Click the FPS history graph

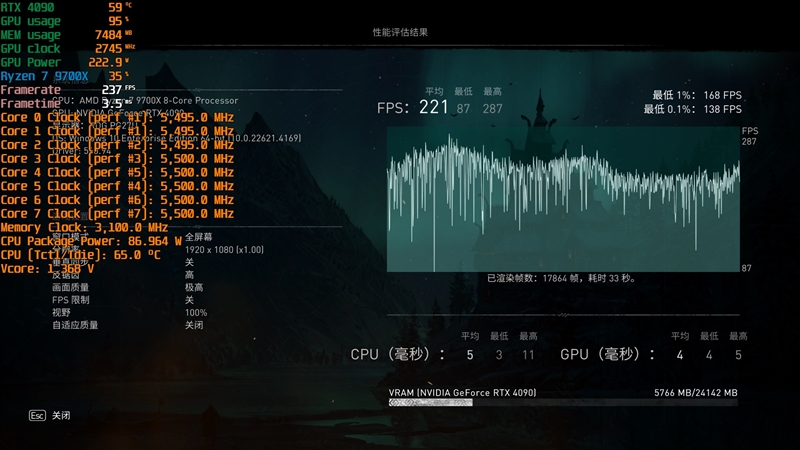563,199
